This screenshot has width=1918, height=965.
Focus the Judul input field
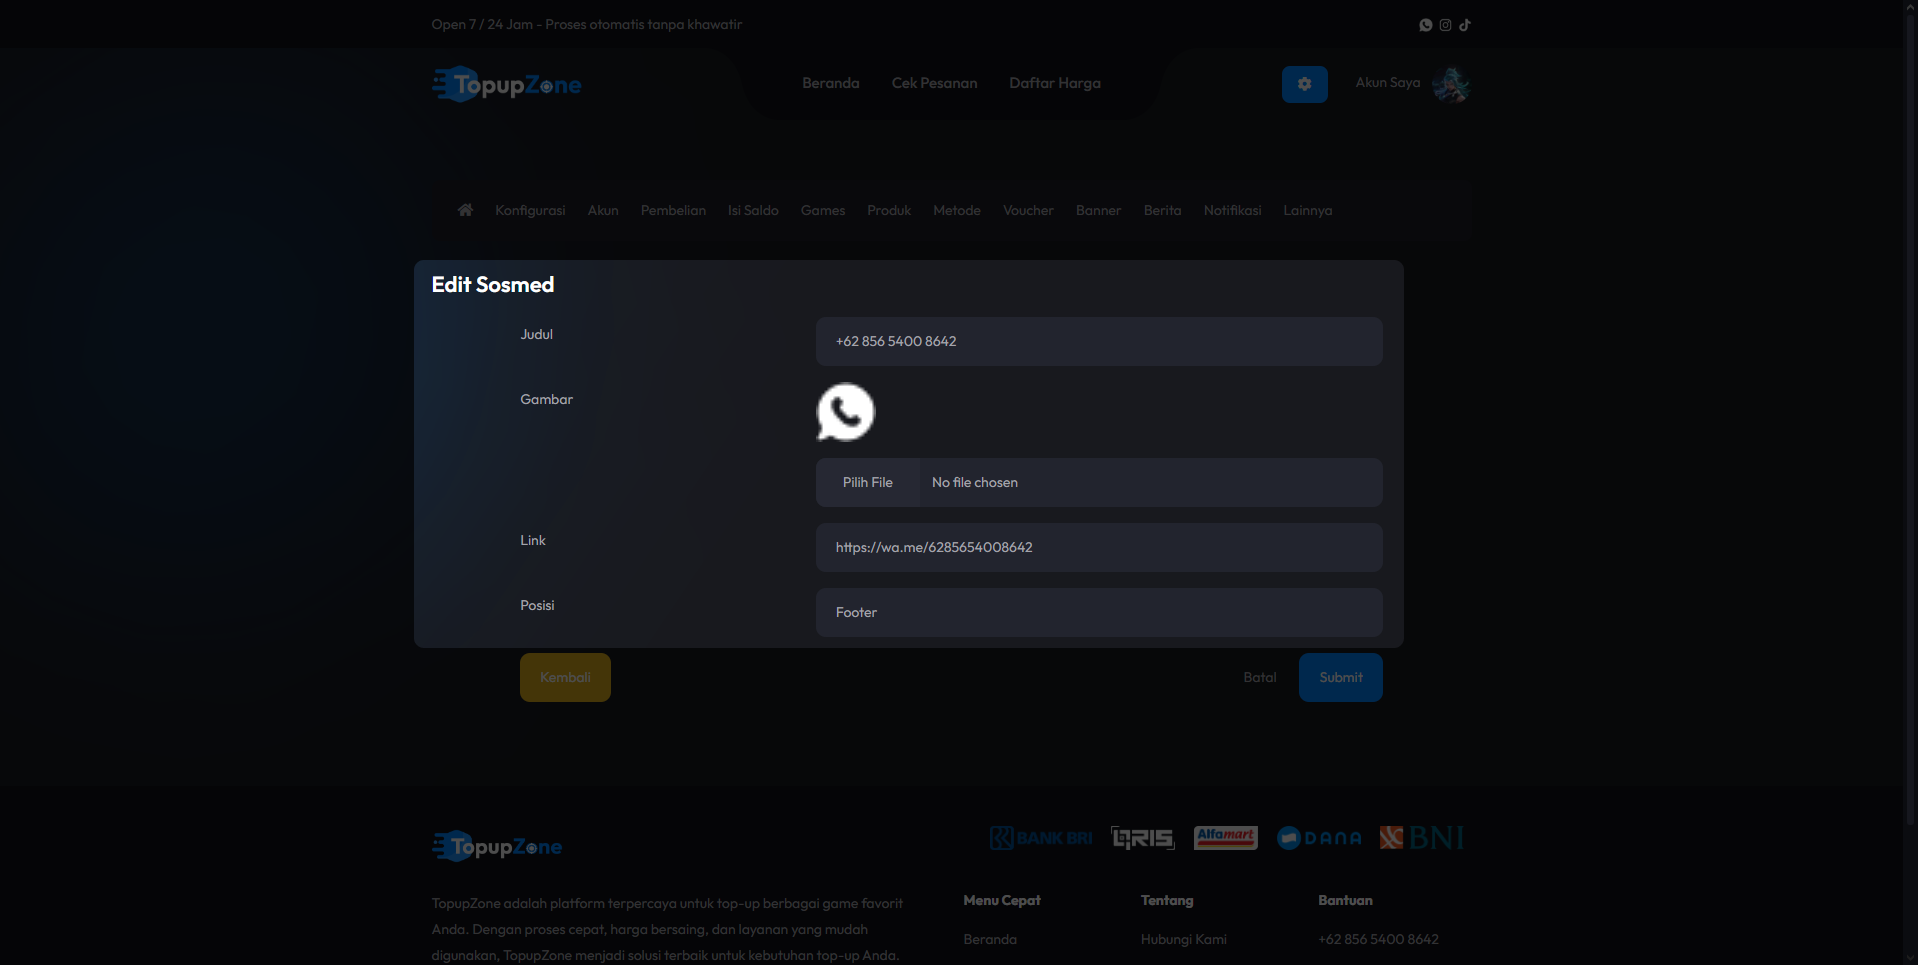tap(1099, 341)
